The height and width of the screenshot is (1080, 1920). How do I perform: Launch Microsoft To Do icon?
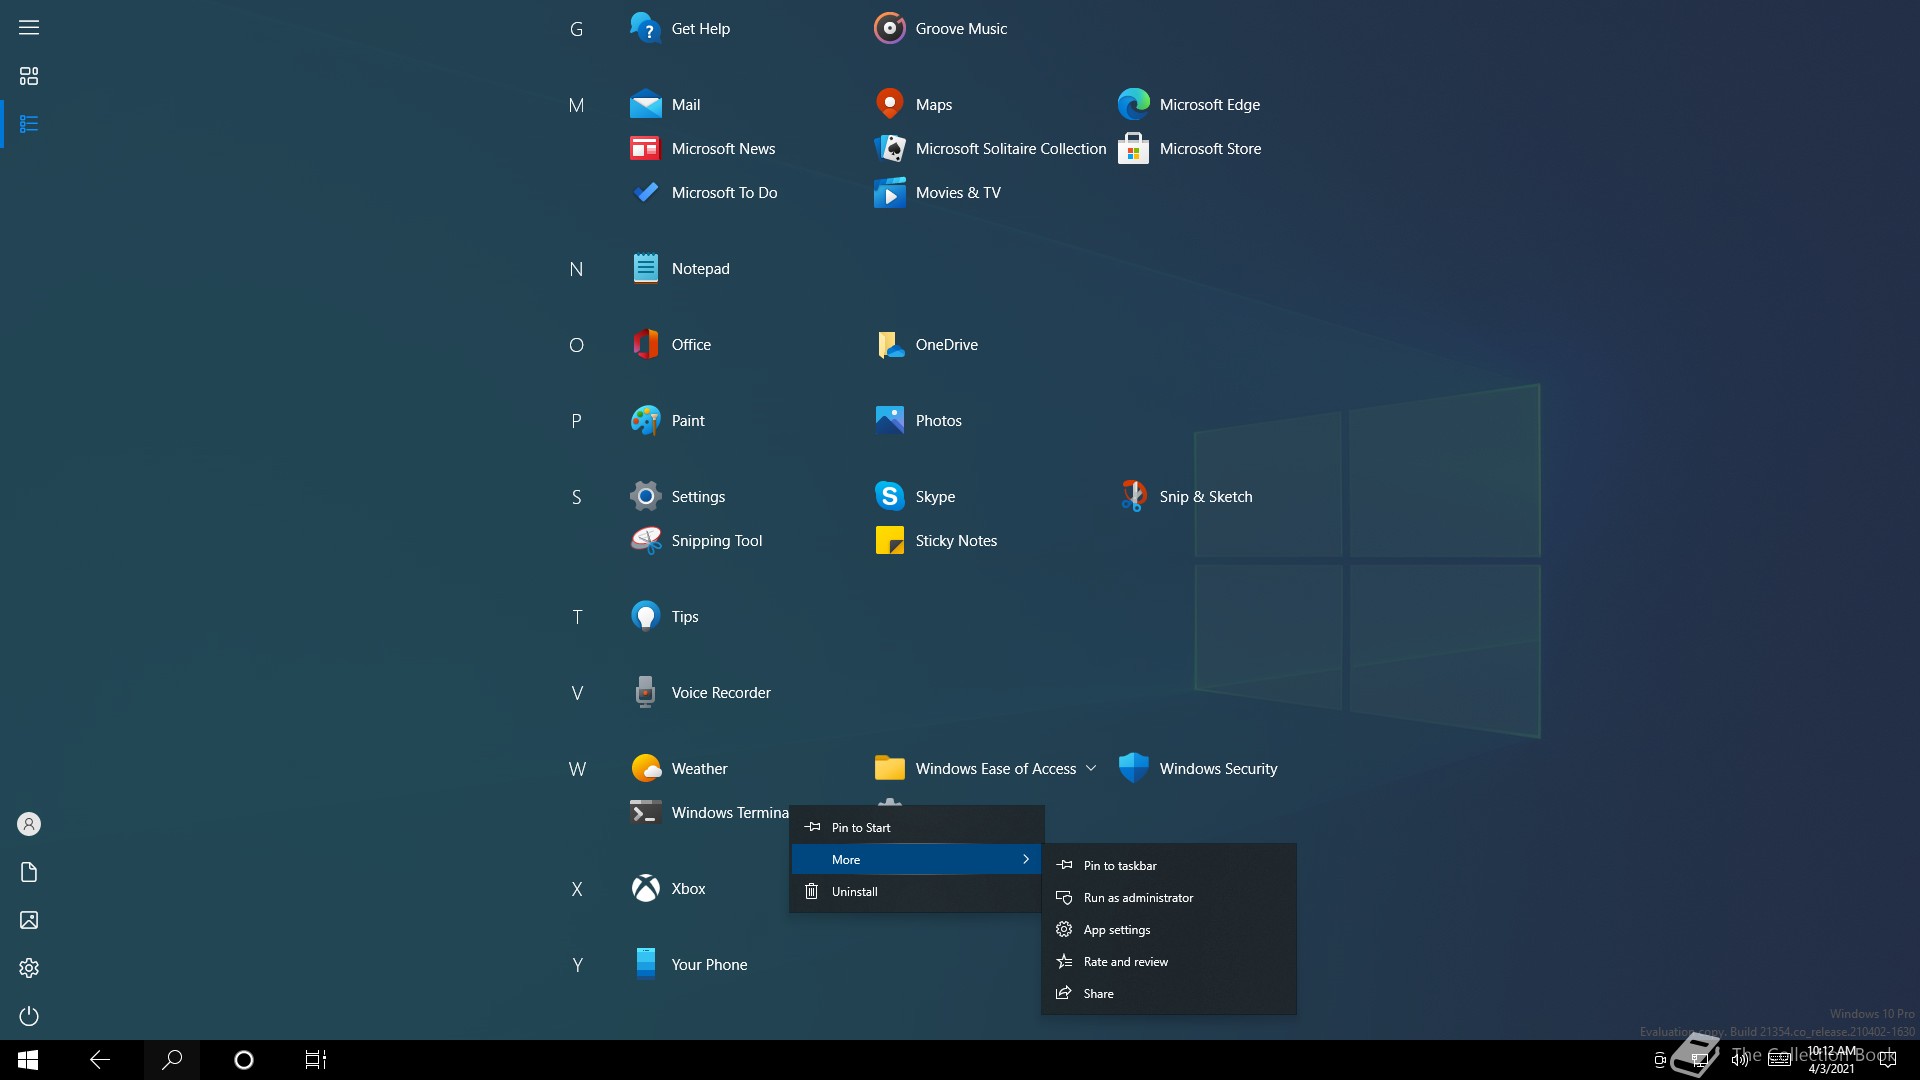pyautogui.click(x=645, y=192)
